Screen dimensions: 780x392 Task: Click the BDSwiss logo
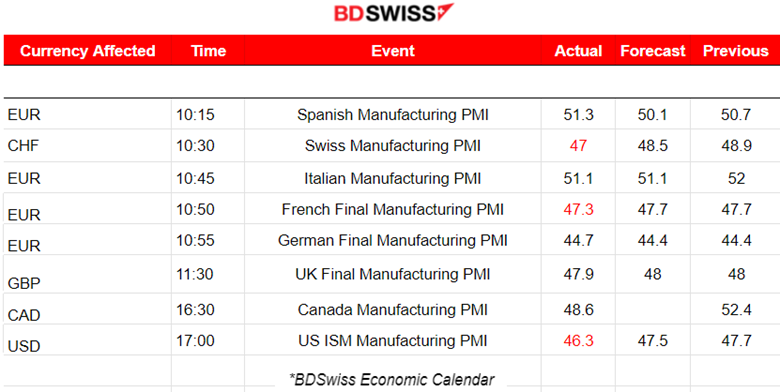pos(393,13)
